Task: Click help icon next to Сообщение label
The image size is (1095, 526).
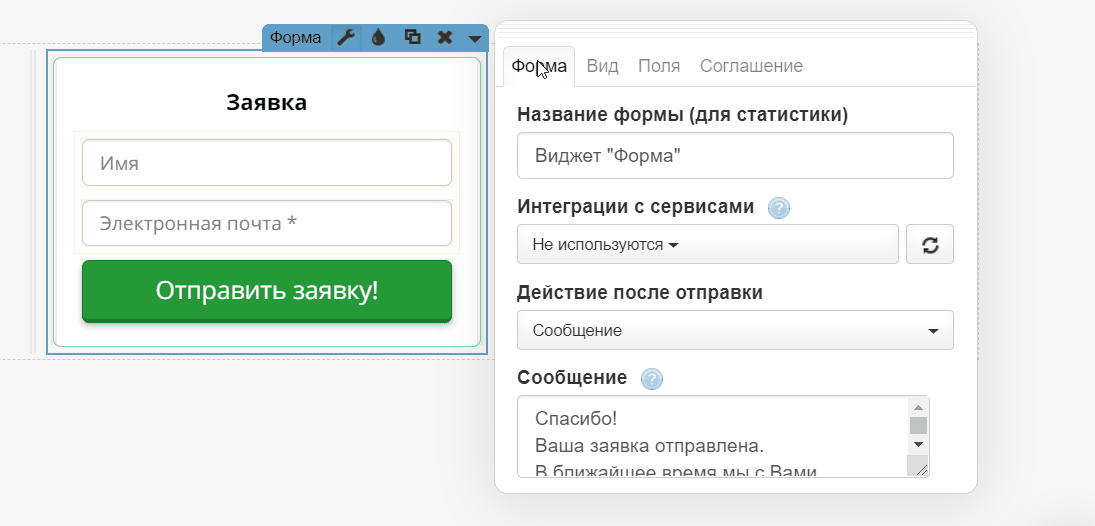Action: 652,379
